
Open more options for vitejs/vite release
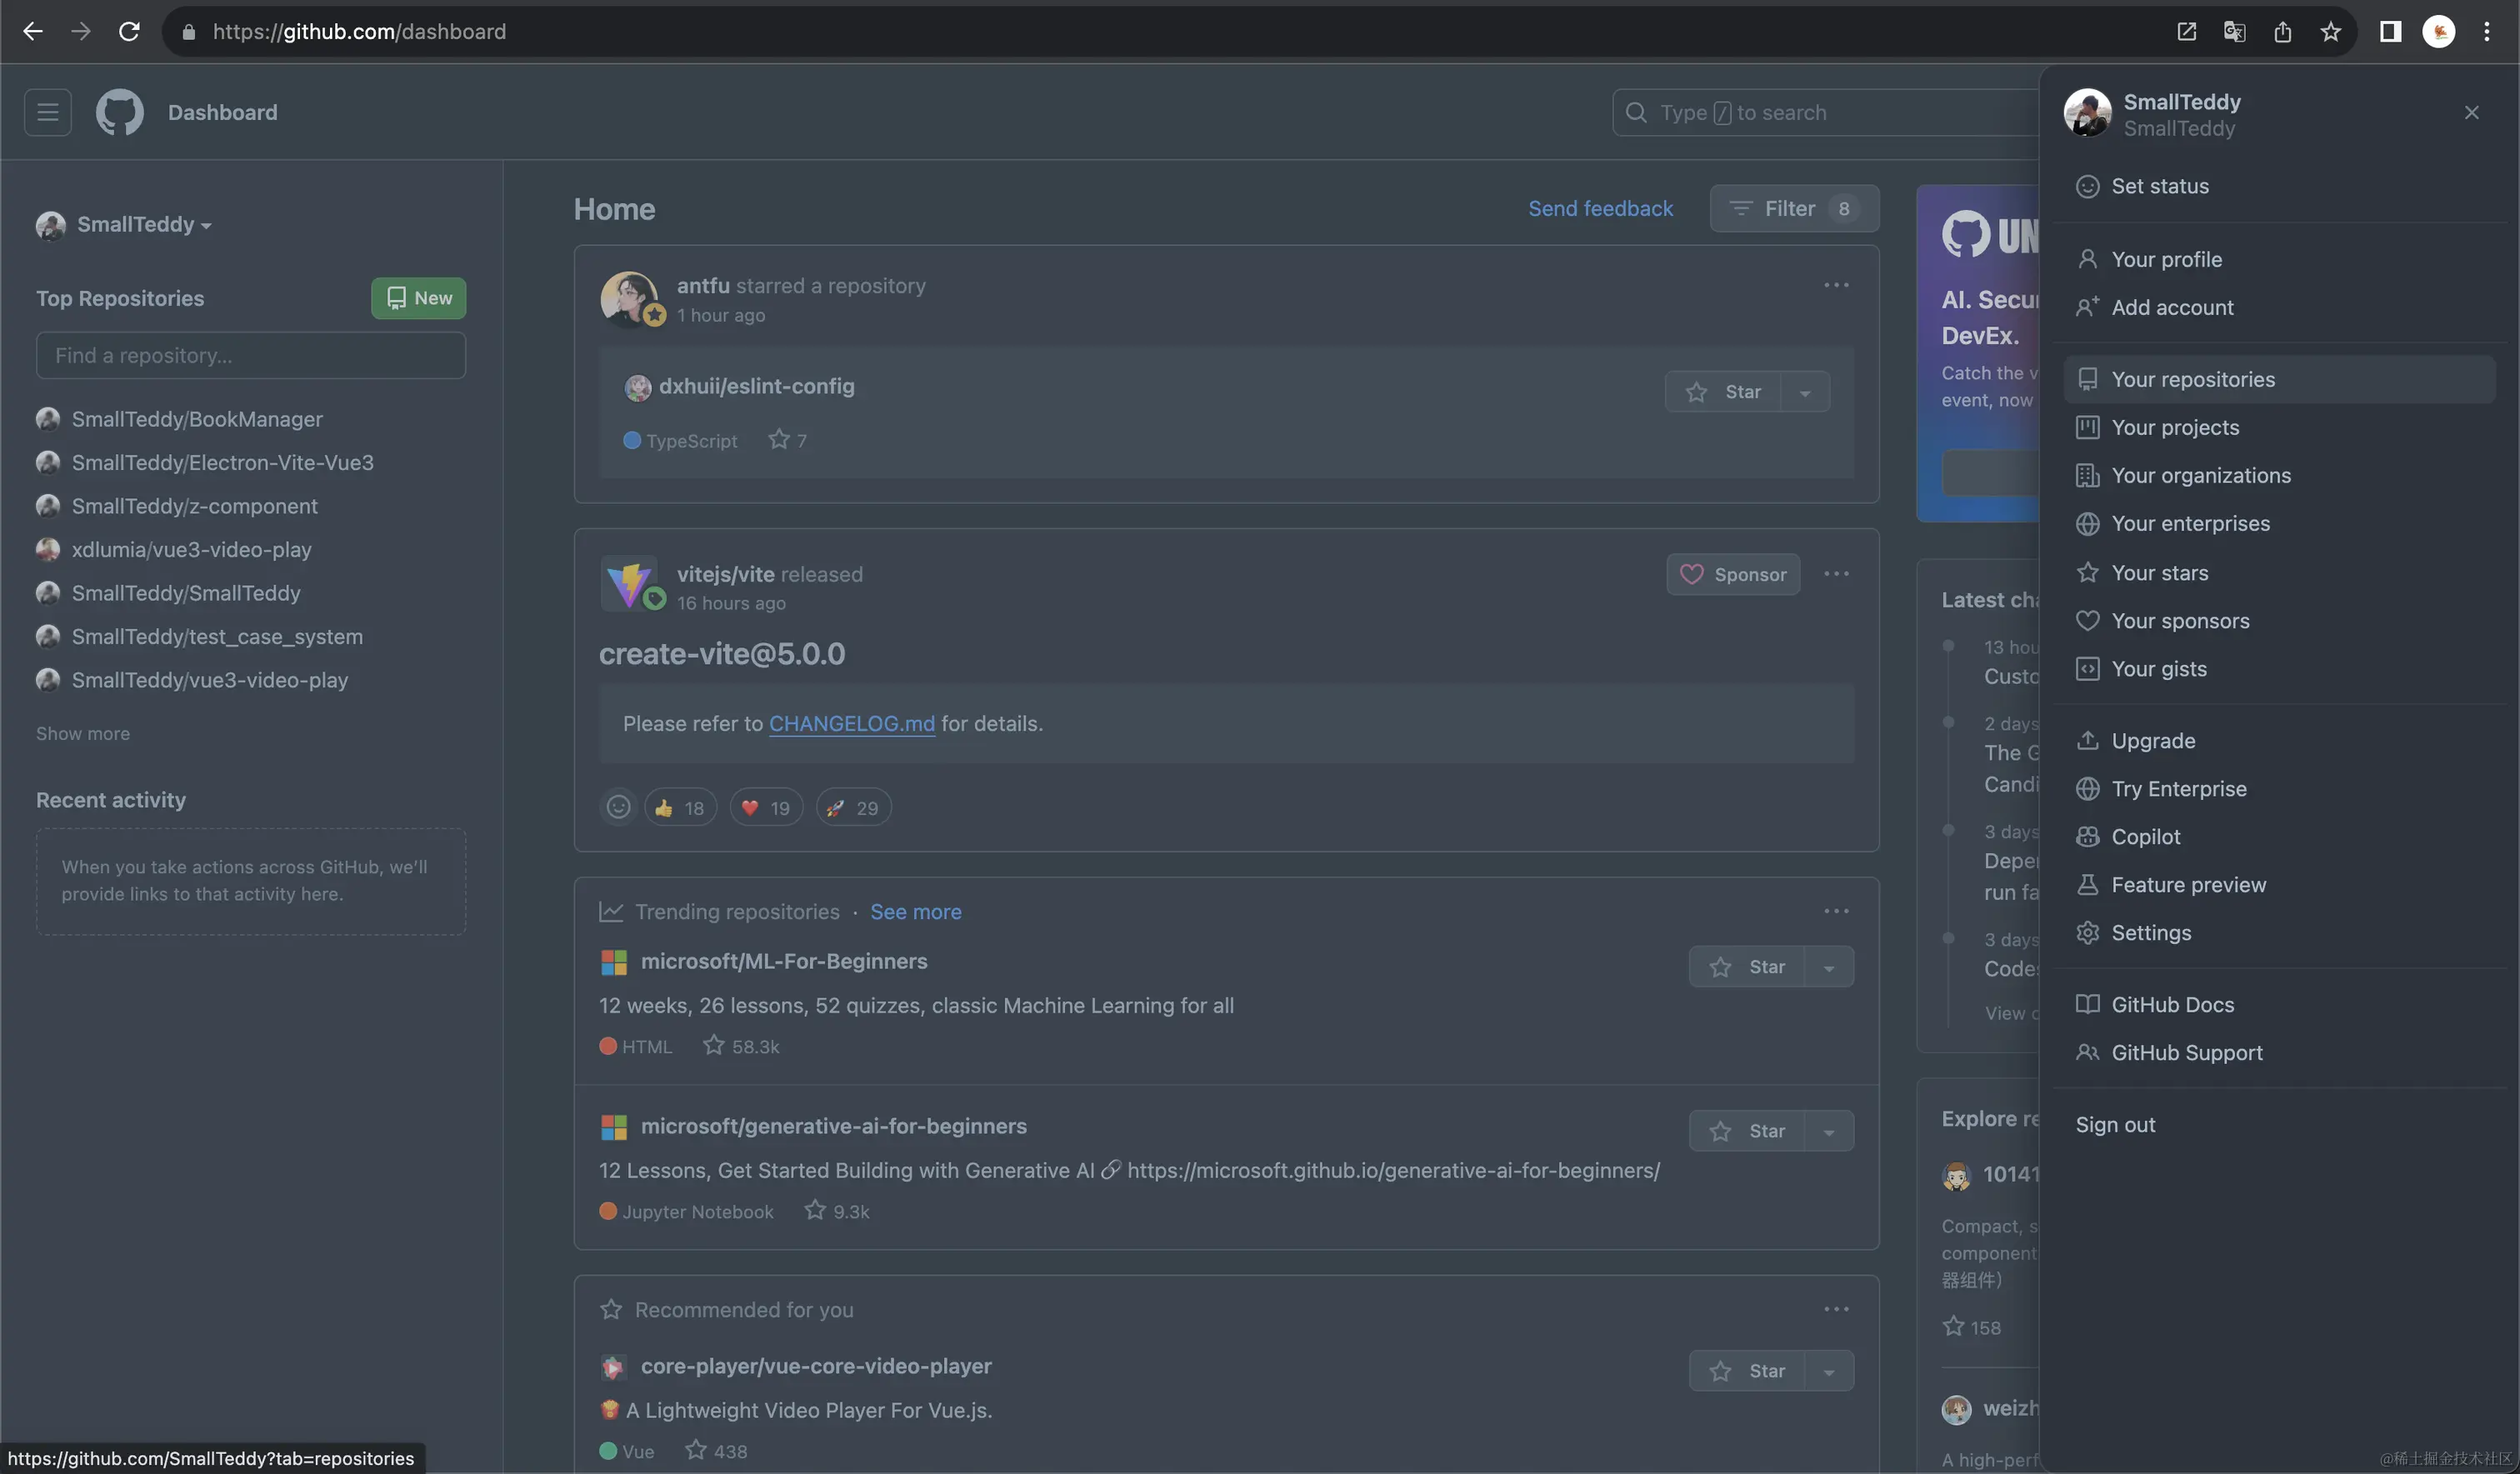point(1835,574)
